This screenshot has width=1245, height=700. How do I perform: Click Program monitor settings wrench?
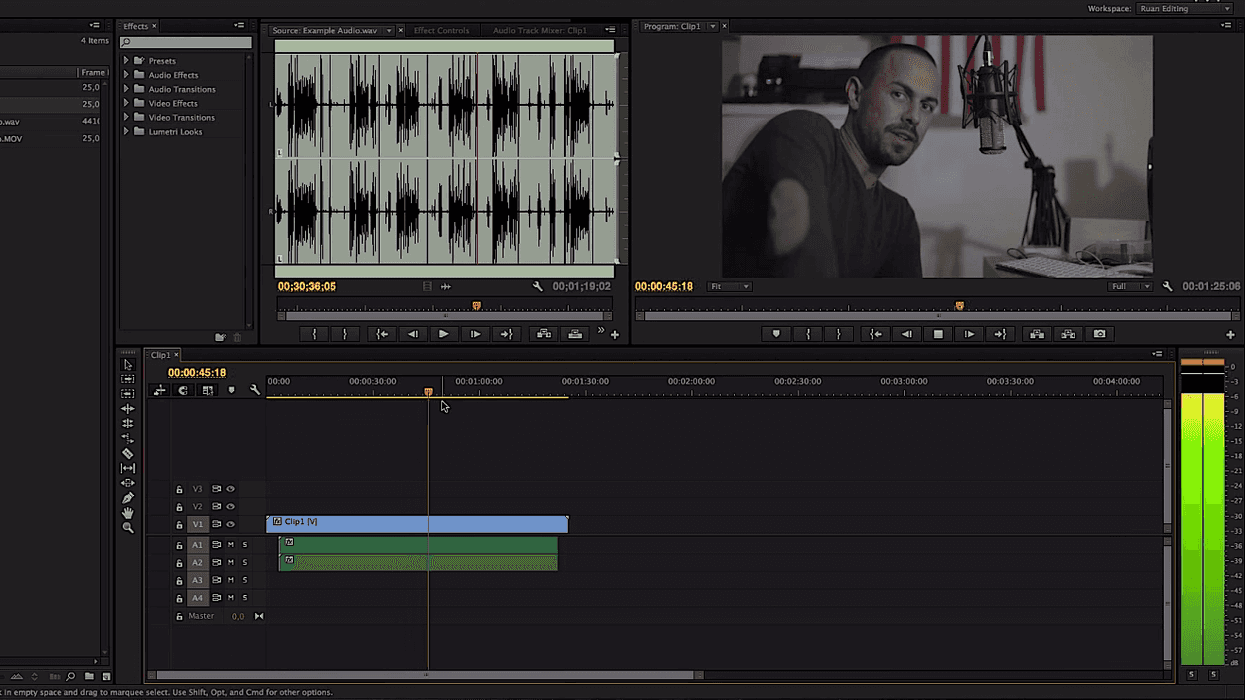1167,287
